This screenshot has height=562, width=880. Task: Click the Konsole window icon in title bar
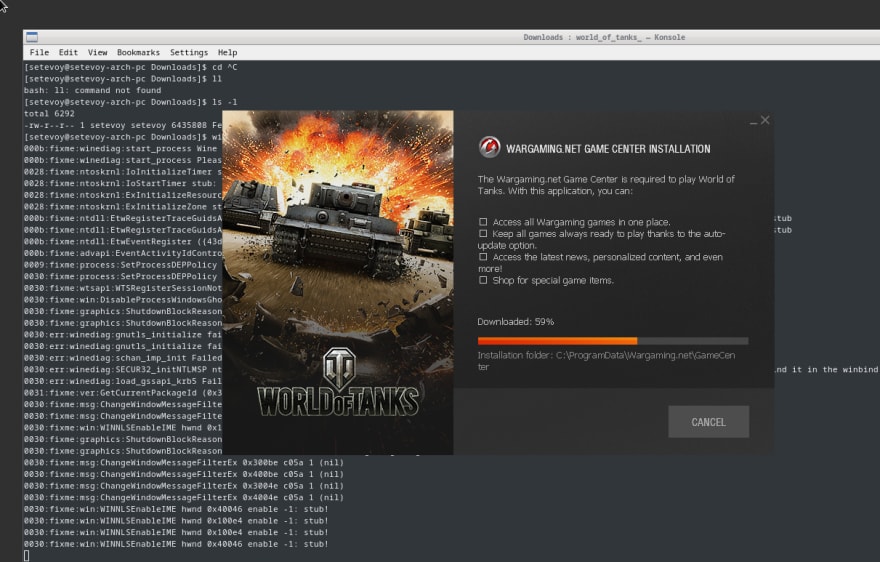pyautogui.click(x=32, y=37)
